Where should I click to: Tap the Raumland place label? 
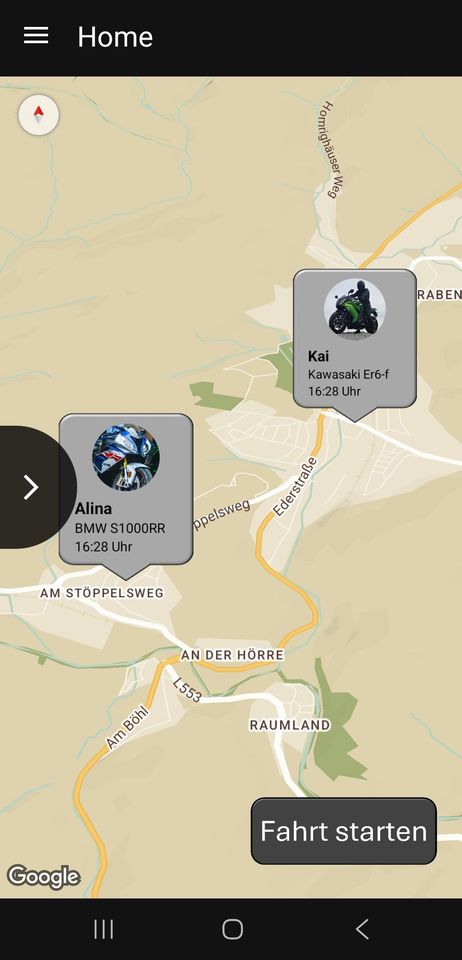pyautogui.click(x=290, y=725)
